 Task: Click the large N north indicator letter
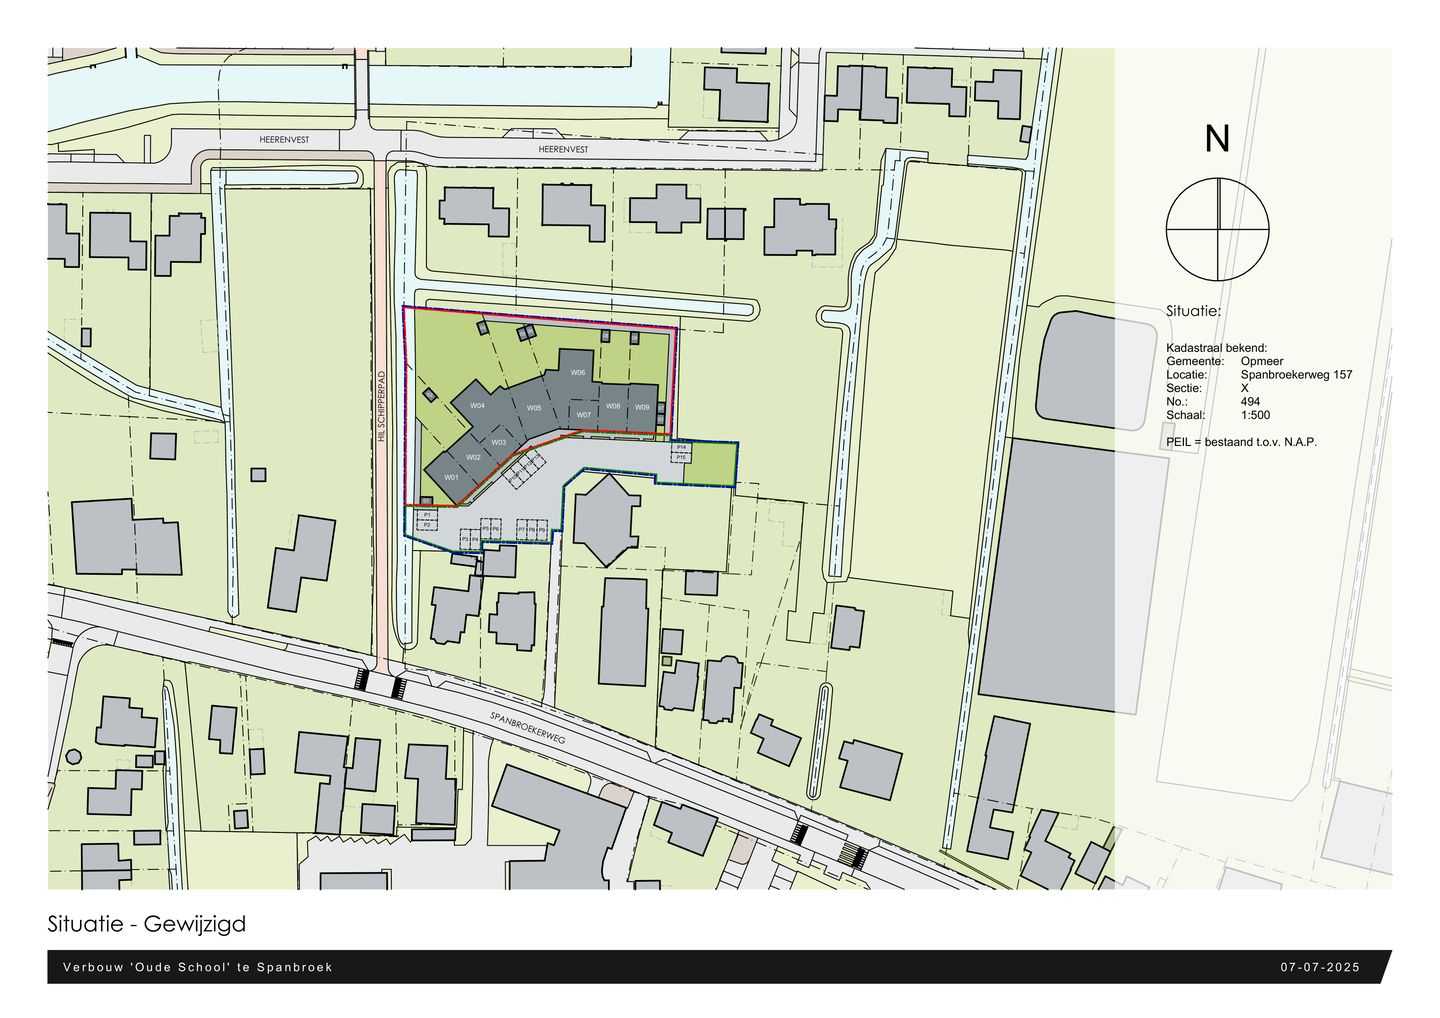point(1216,140)
